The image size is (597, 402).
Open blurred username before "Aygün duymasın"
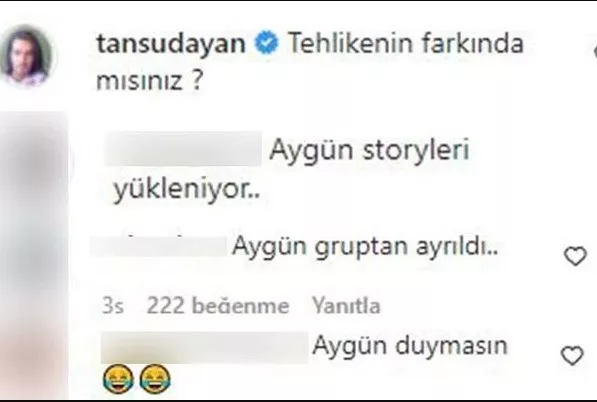[x=204, y=348]
